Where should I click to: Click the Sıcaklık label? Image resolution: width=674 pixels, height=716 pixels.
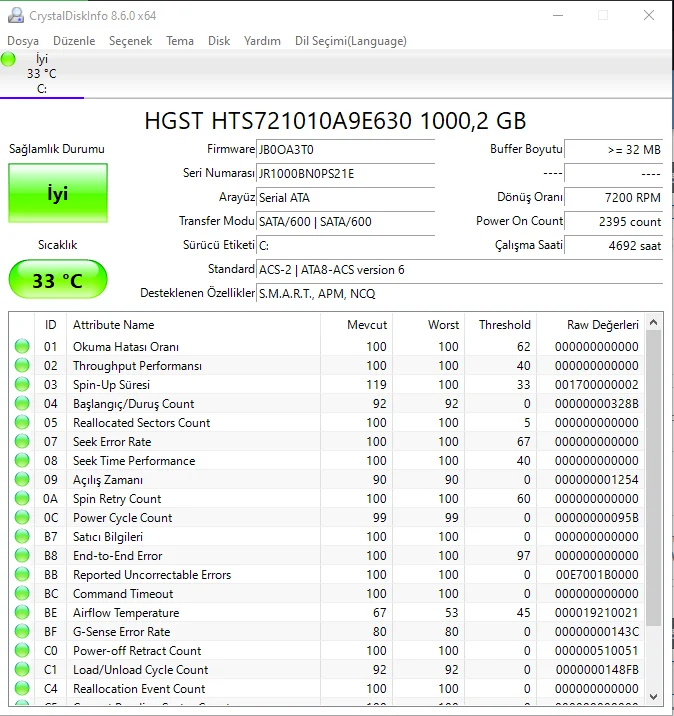click(x=58, y=245)
